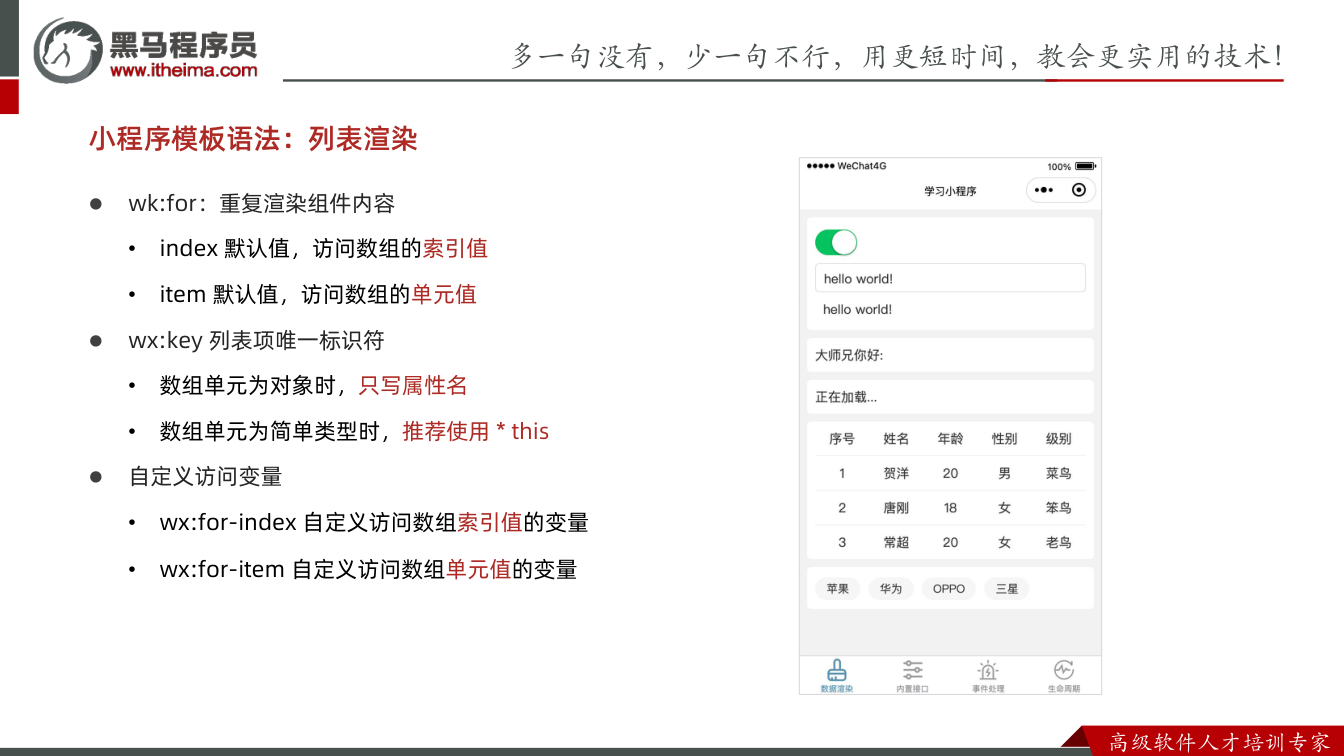Tap the capsule close circle button

pos(1079,190)
